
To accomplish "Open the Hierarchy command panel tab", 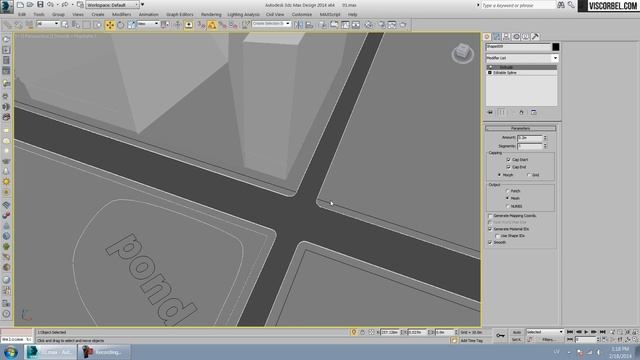I will point(507,37).
